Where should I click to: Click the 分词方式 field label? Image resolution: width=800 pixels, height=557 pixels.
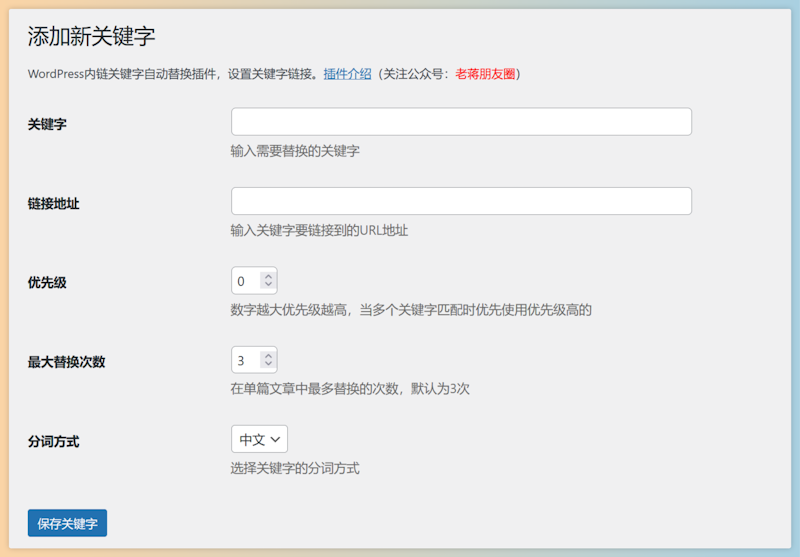coord(53,441)
